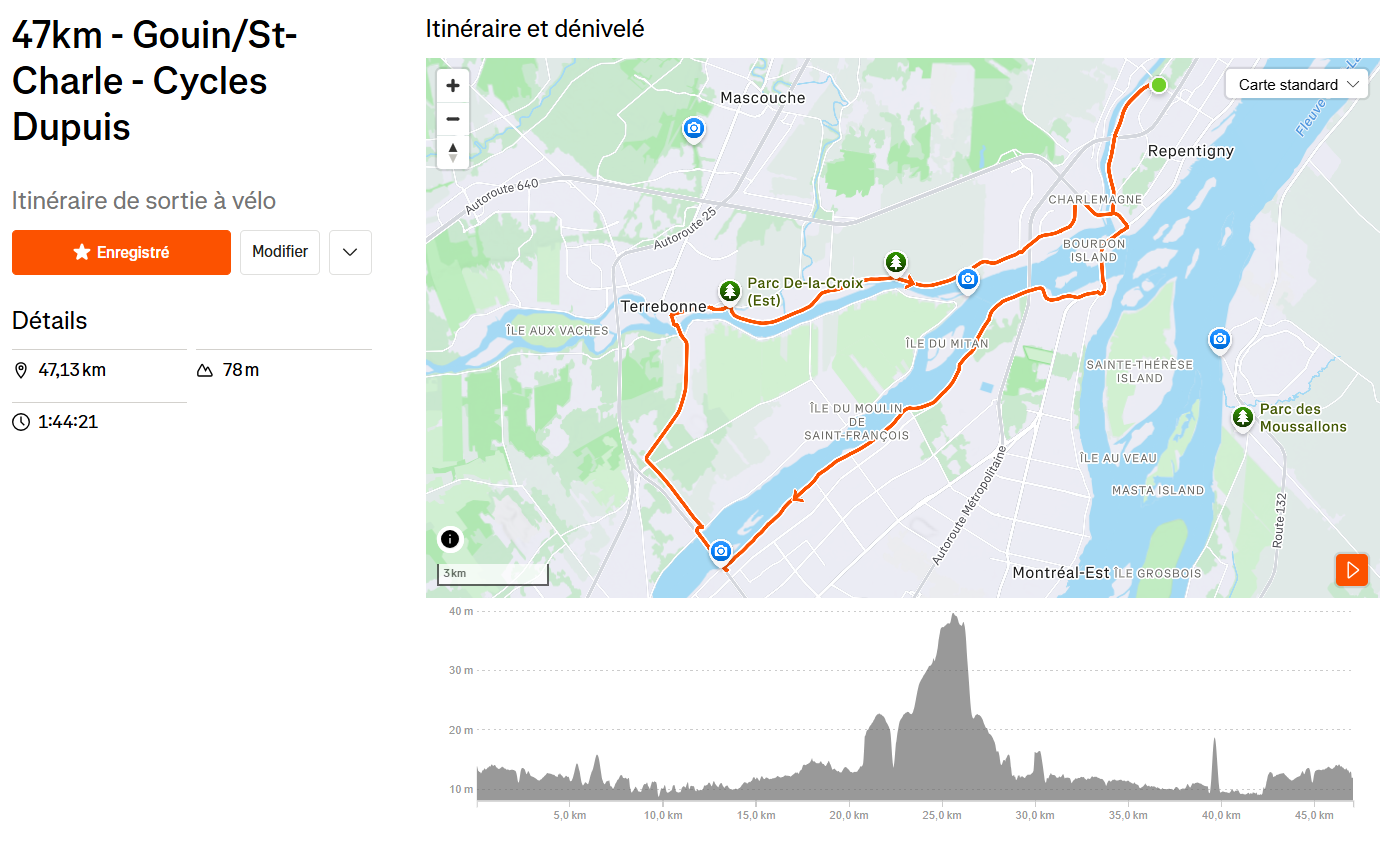Open photo marker at route's southern tip
Screen dimensions: 1396x859
coord(720,551)
